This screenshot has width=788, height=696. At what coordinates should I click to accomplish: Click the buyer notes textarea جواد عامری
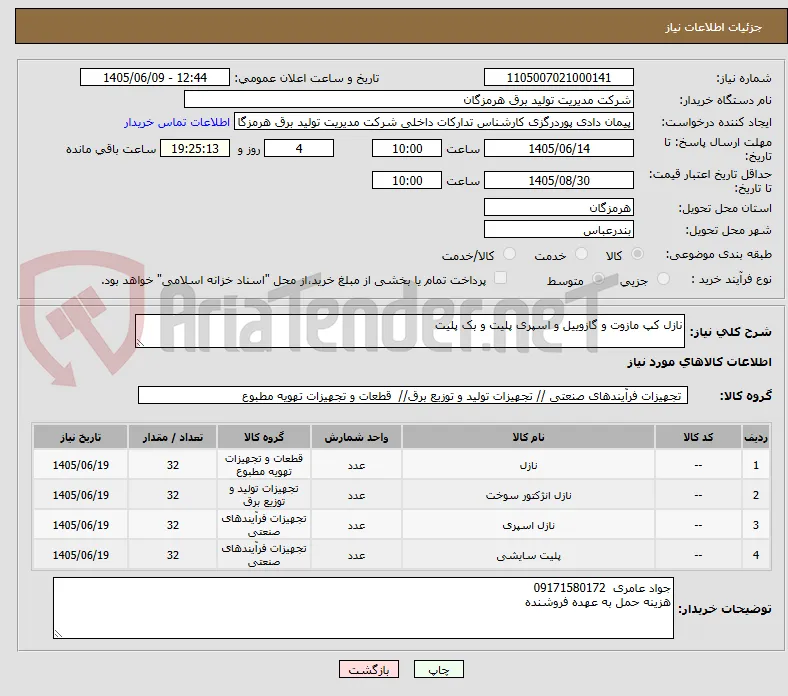tap(363, 608)
